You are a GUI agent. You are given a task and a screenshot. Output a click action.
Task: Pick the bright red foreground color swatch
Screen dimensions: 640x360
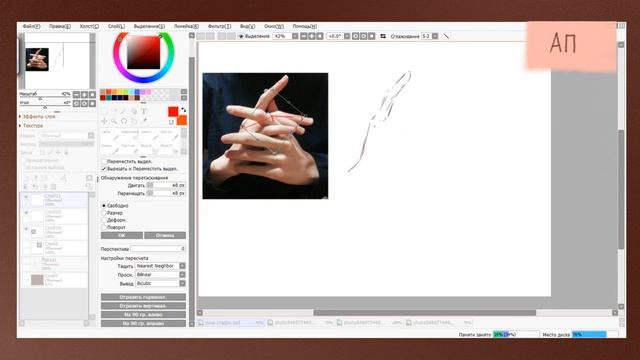[173, 111]
